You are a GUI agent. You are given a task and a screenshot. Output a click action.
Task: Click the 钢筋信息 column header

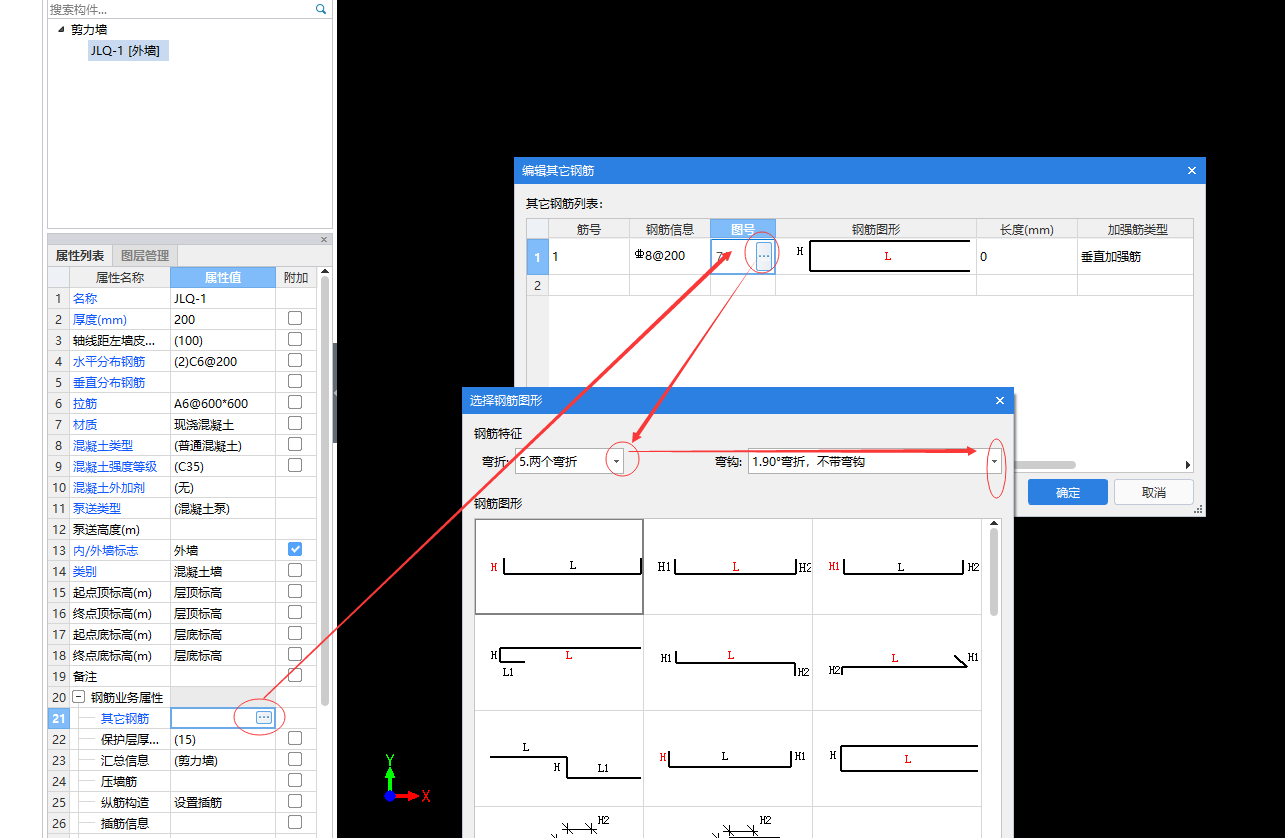[x=669, y=229]
